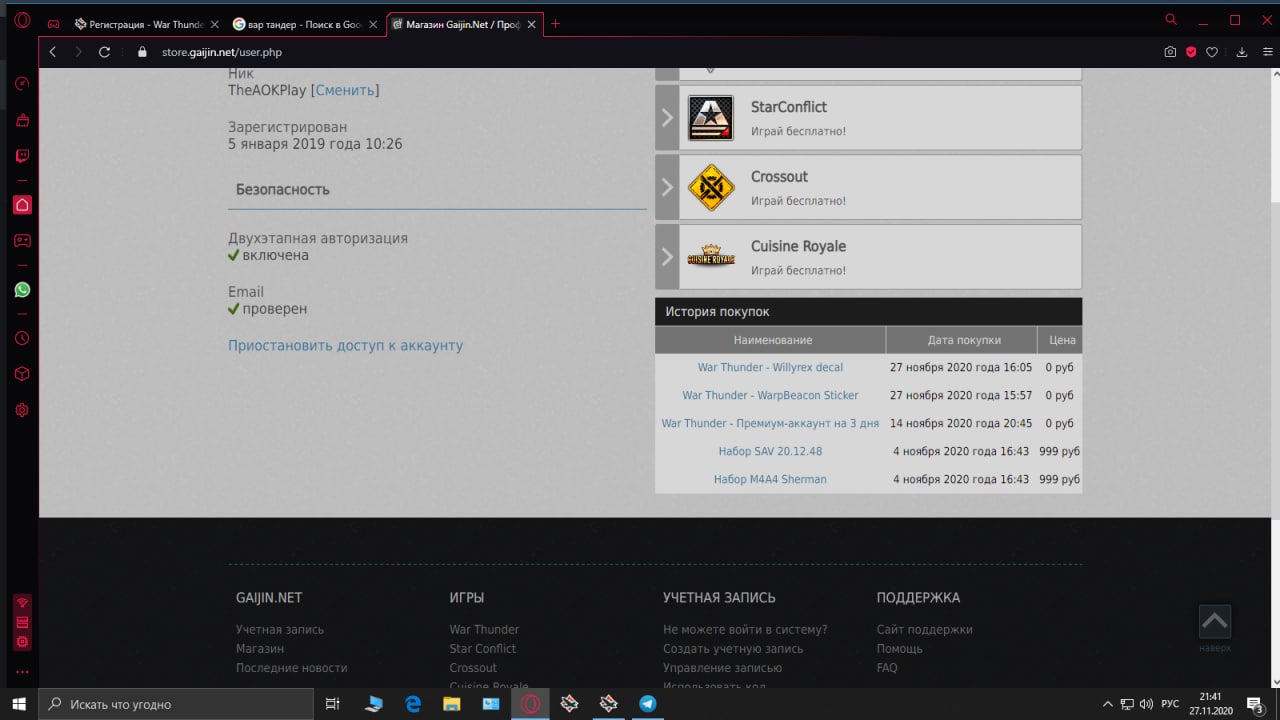Click Не можете войти в систему? link
The image size is (1280, 720).
click(x=745, y=629)
